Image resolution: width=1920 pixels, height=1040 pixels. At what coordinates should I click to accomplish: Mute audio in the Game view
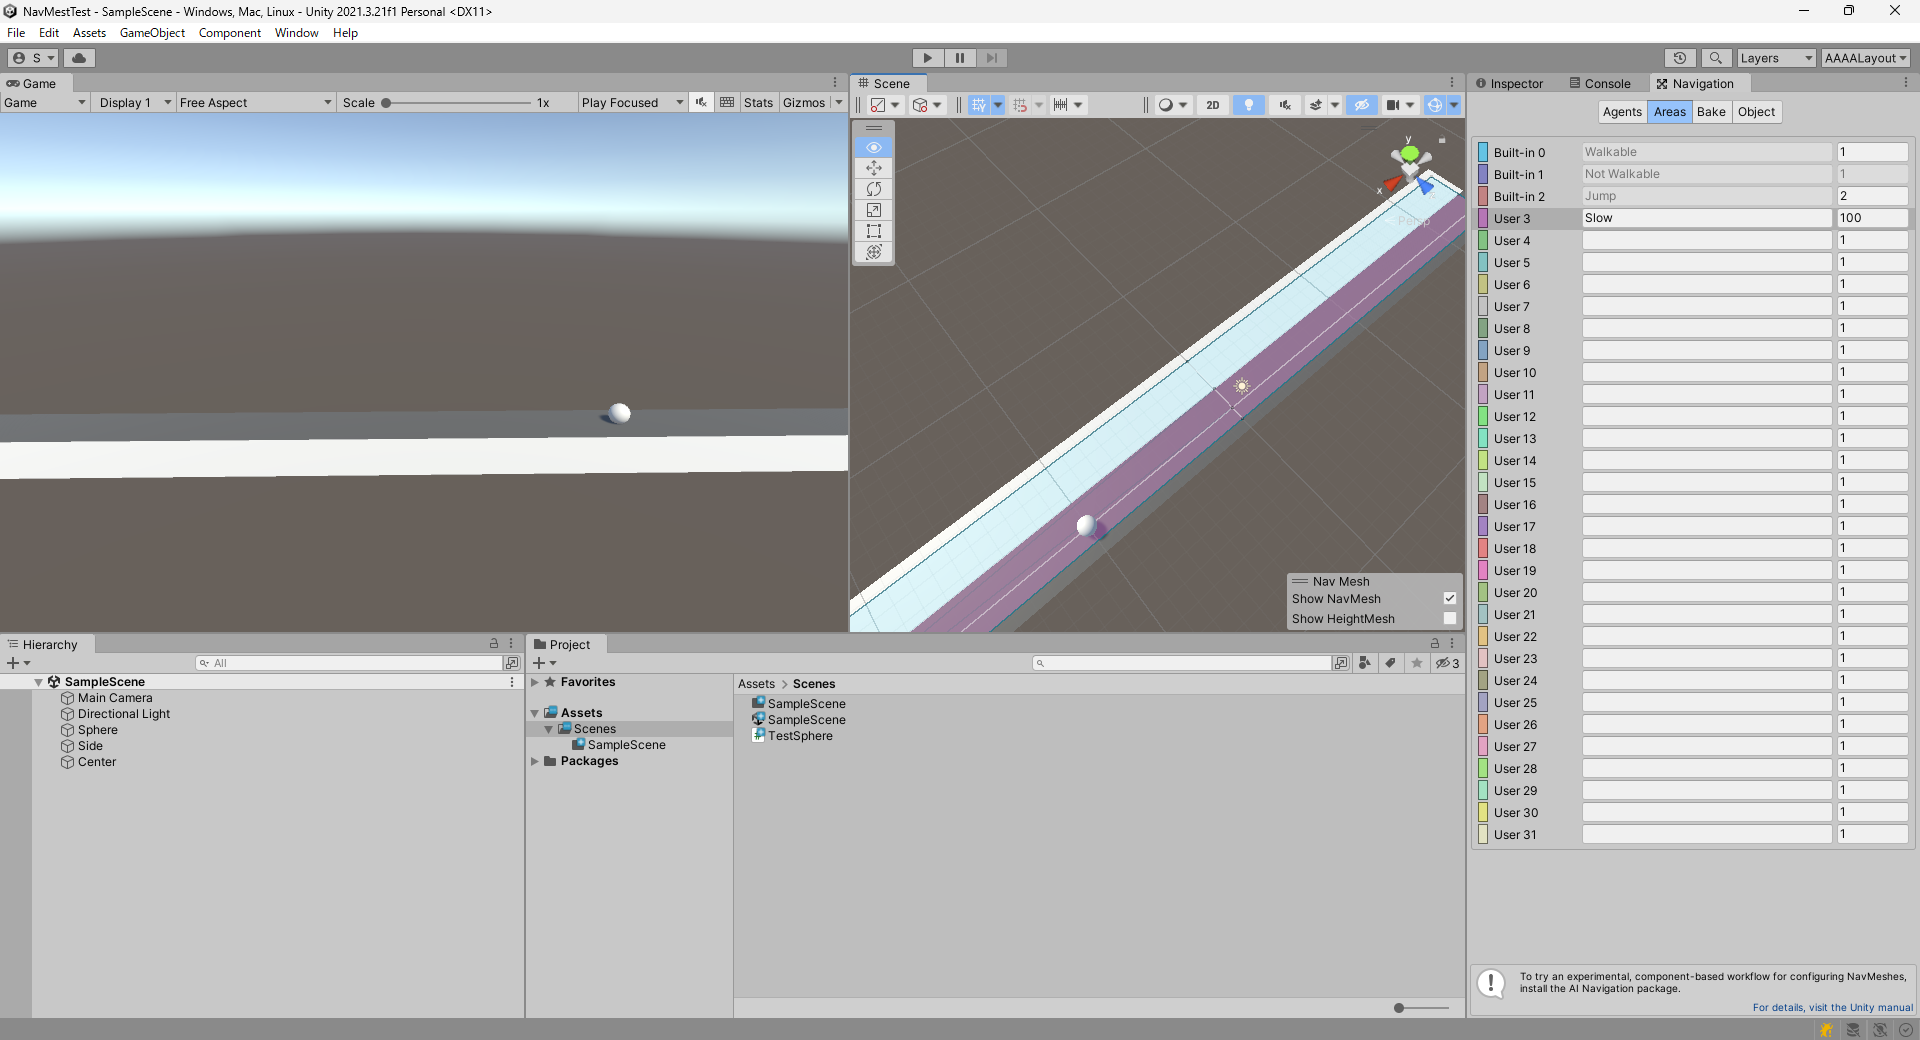click(701, 103)
